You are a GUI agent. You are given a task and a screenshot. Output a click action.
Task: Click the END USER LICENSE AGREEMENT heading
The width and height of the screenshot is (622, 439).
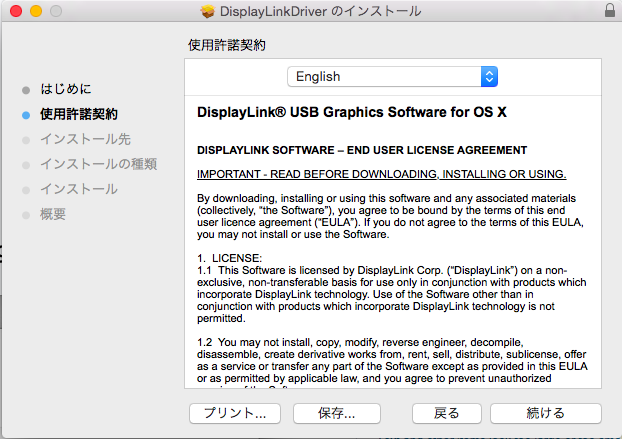362,150
